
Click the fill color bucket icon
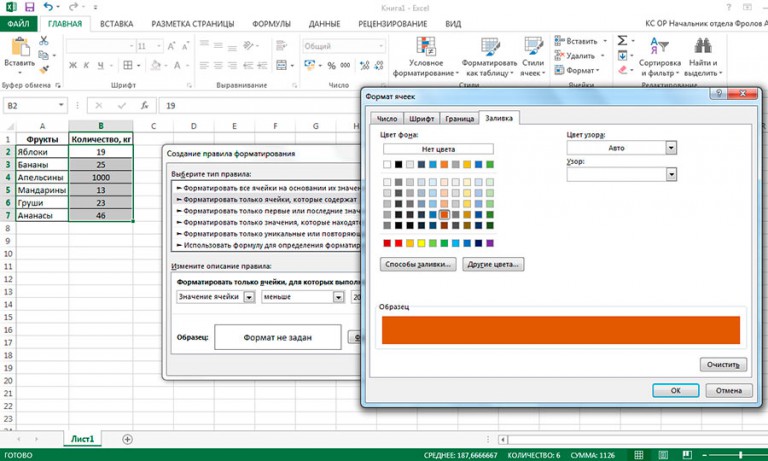tap(156, 65)
